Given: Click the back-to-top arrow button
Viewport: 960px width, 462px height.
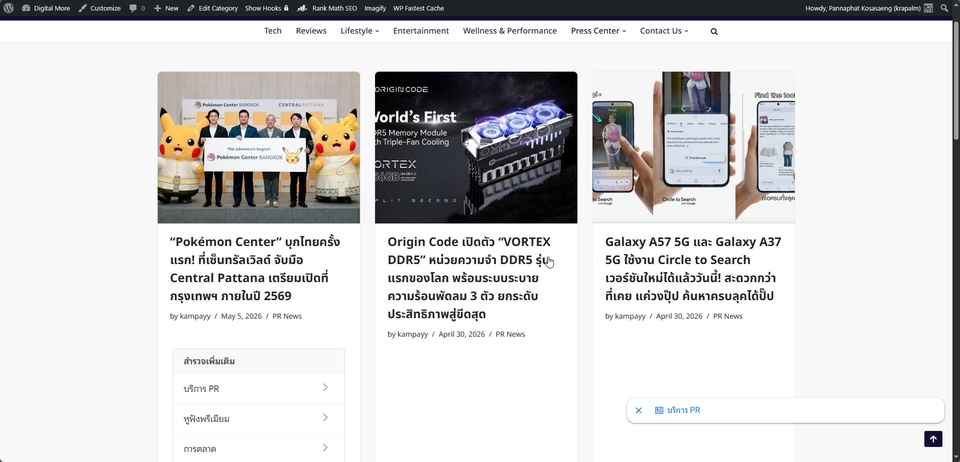Looking at the screenshot, I should tap(933, 439).
